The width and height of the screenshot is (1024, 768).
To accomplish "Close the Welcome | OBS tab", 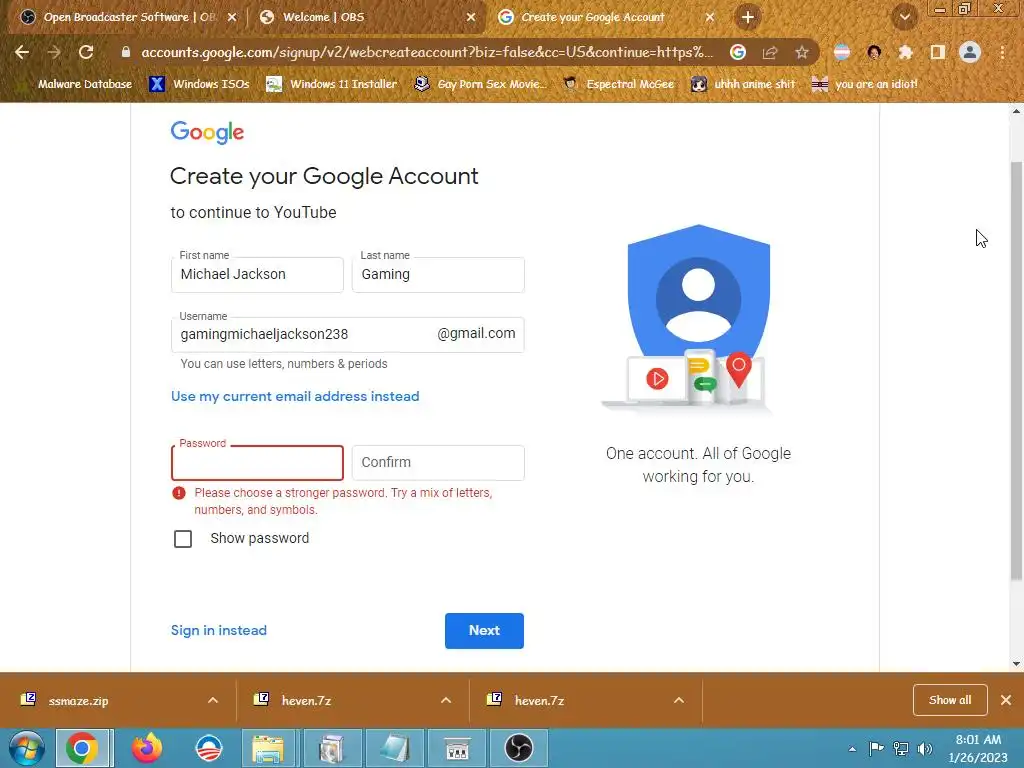I will [471, 18].
